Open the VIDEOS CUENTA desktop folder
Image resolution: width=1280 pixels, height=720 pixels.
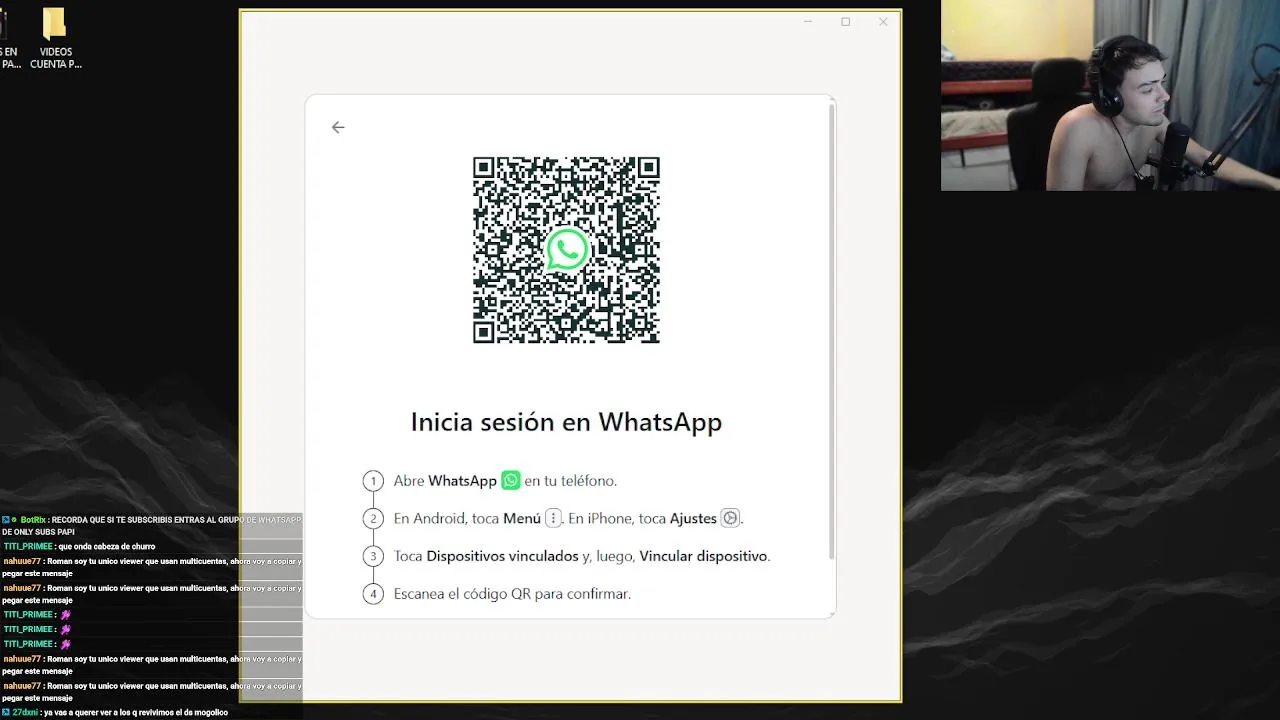click(x=55, y=38)
